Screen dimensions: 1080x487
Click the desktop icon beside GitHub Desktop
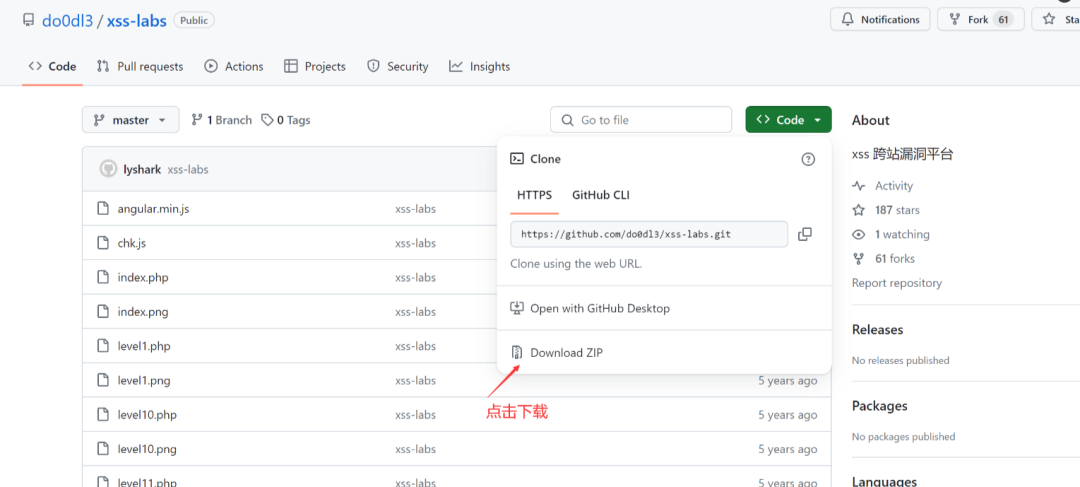point(517,308)
